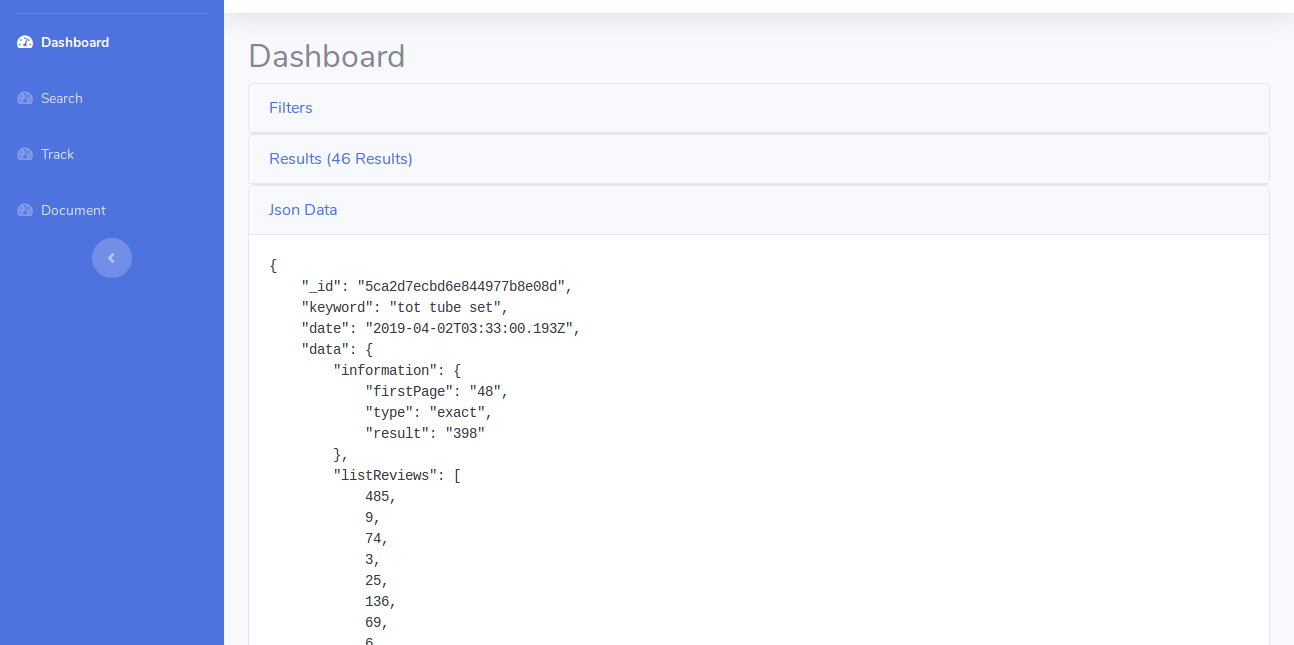
Task: Click the Dashboard page title heading
Action: click(327, 57)
